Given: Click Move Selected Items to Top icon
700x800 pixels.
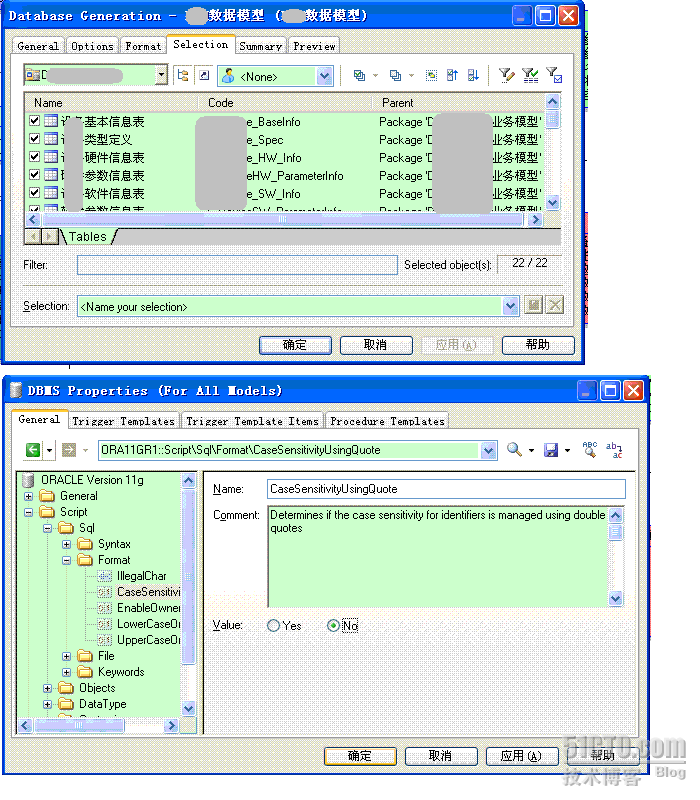Looking at the screenshot, I should pyautogui.click(x=452, y=76).
